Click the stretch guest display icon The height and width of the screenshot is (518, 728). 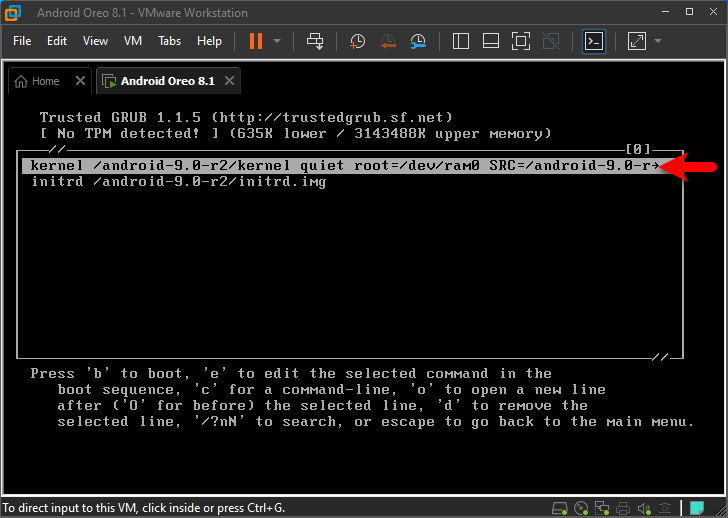pyautogui.click(x=637, y=41)
